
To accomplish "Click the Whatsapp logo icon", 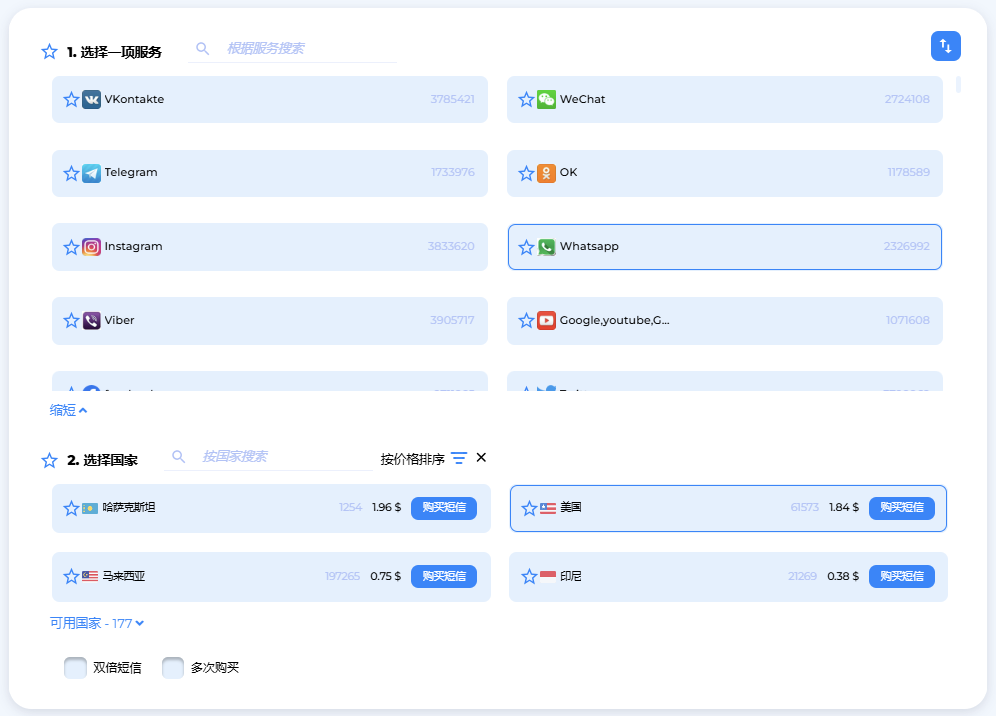I will coord(546,247).
